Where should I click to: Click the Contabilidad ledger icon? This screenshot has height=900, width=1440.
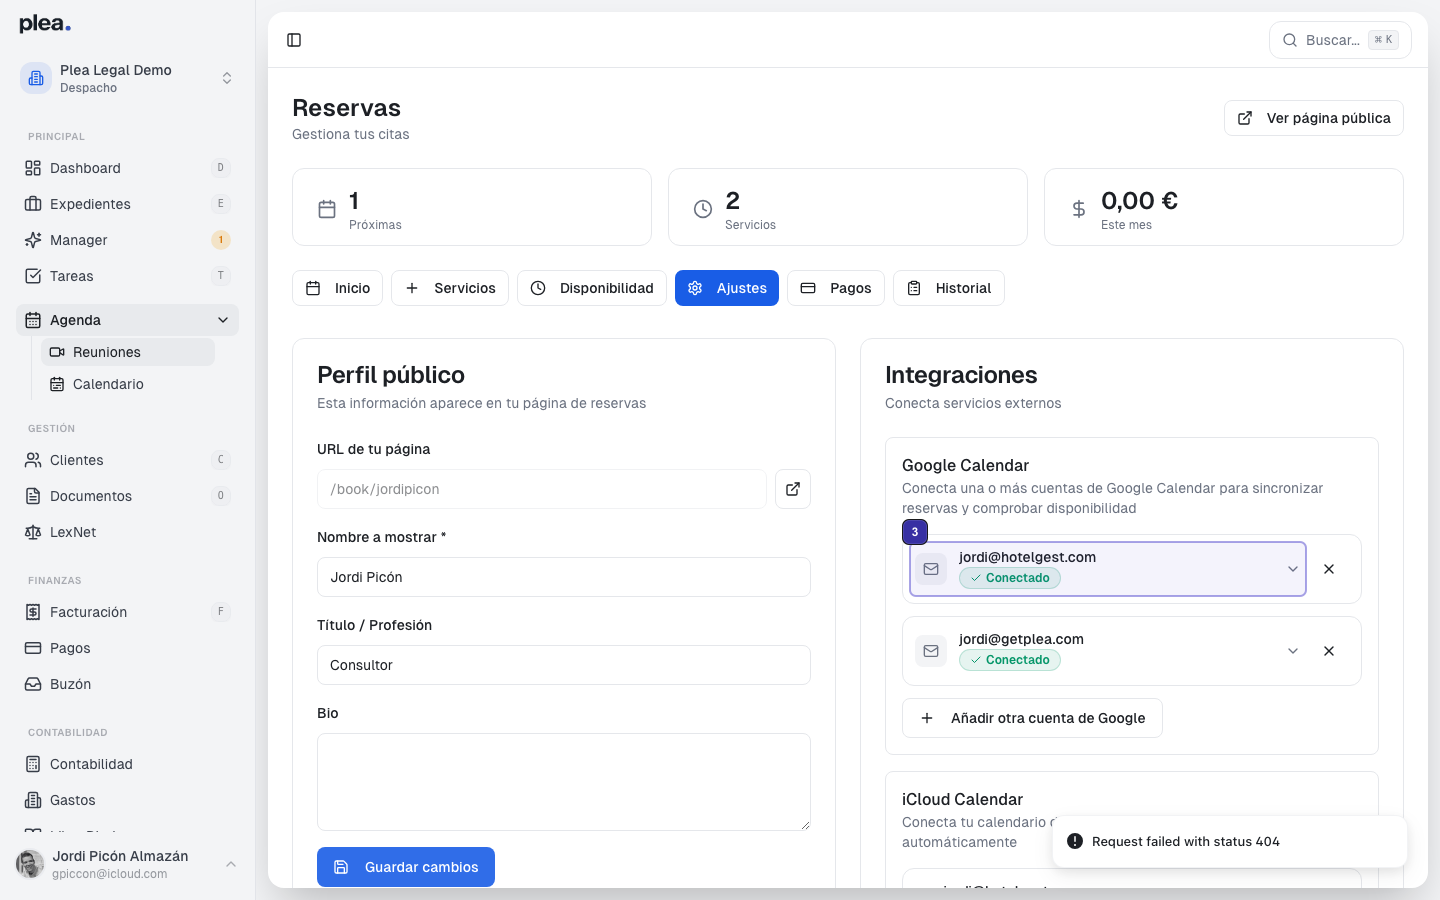click(x=31, y=764)
